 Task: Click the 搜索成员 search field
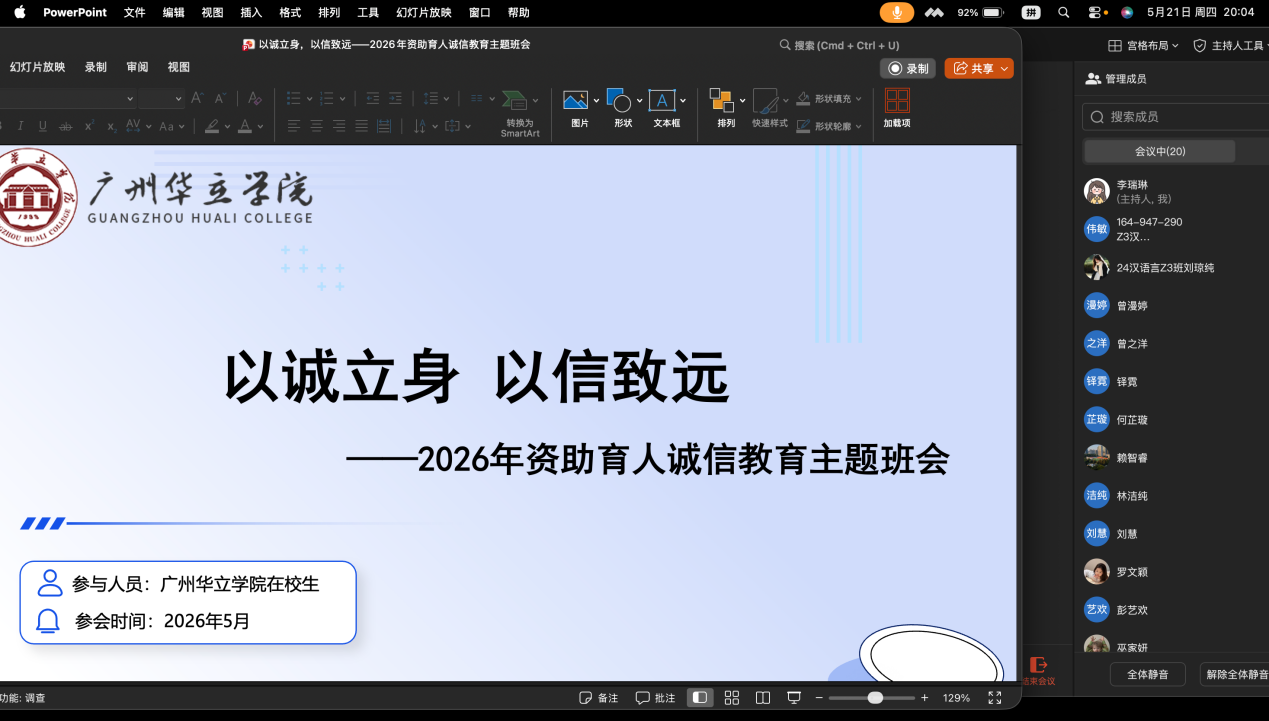tap(1176, 117)
